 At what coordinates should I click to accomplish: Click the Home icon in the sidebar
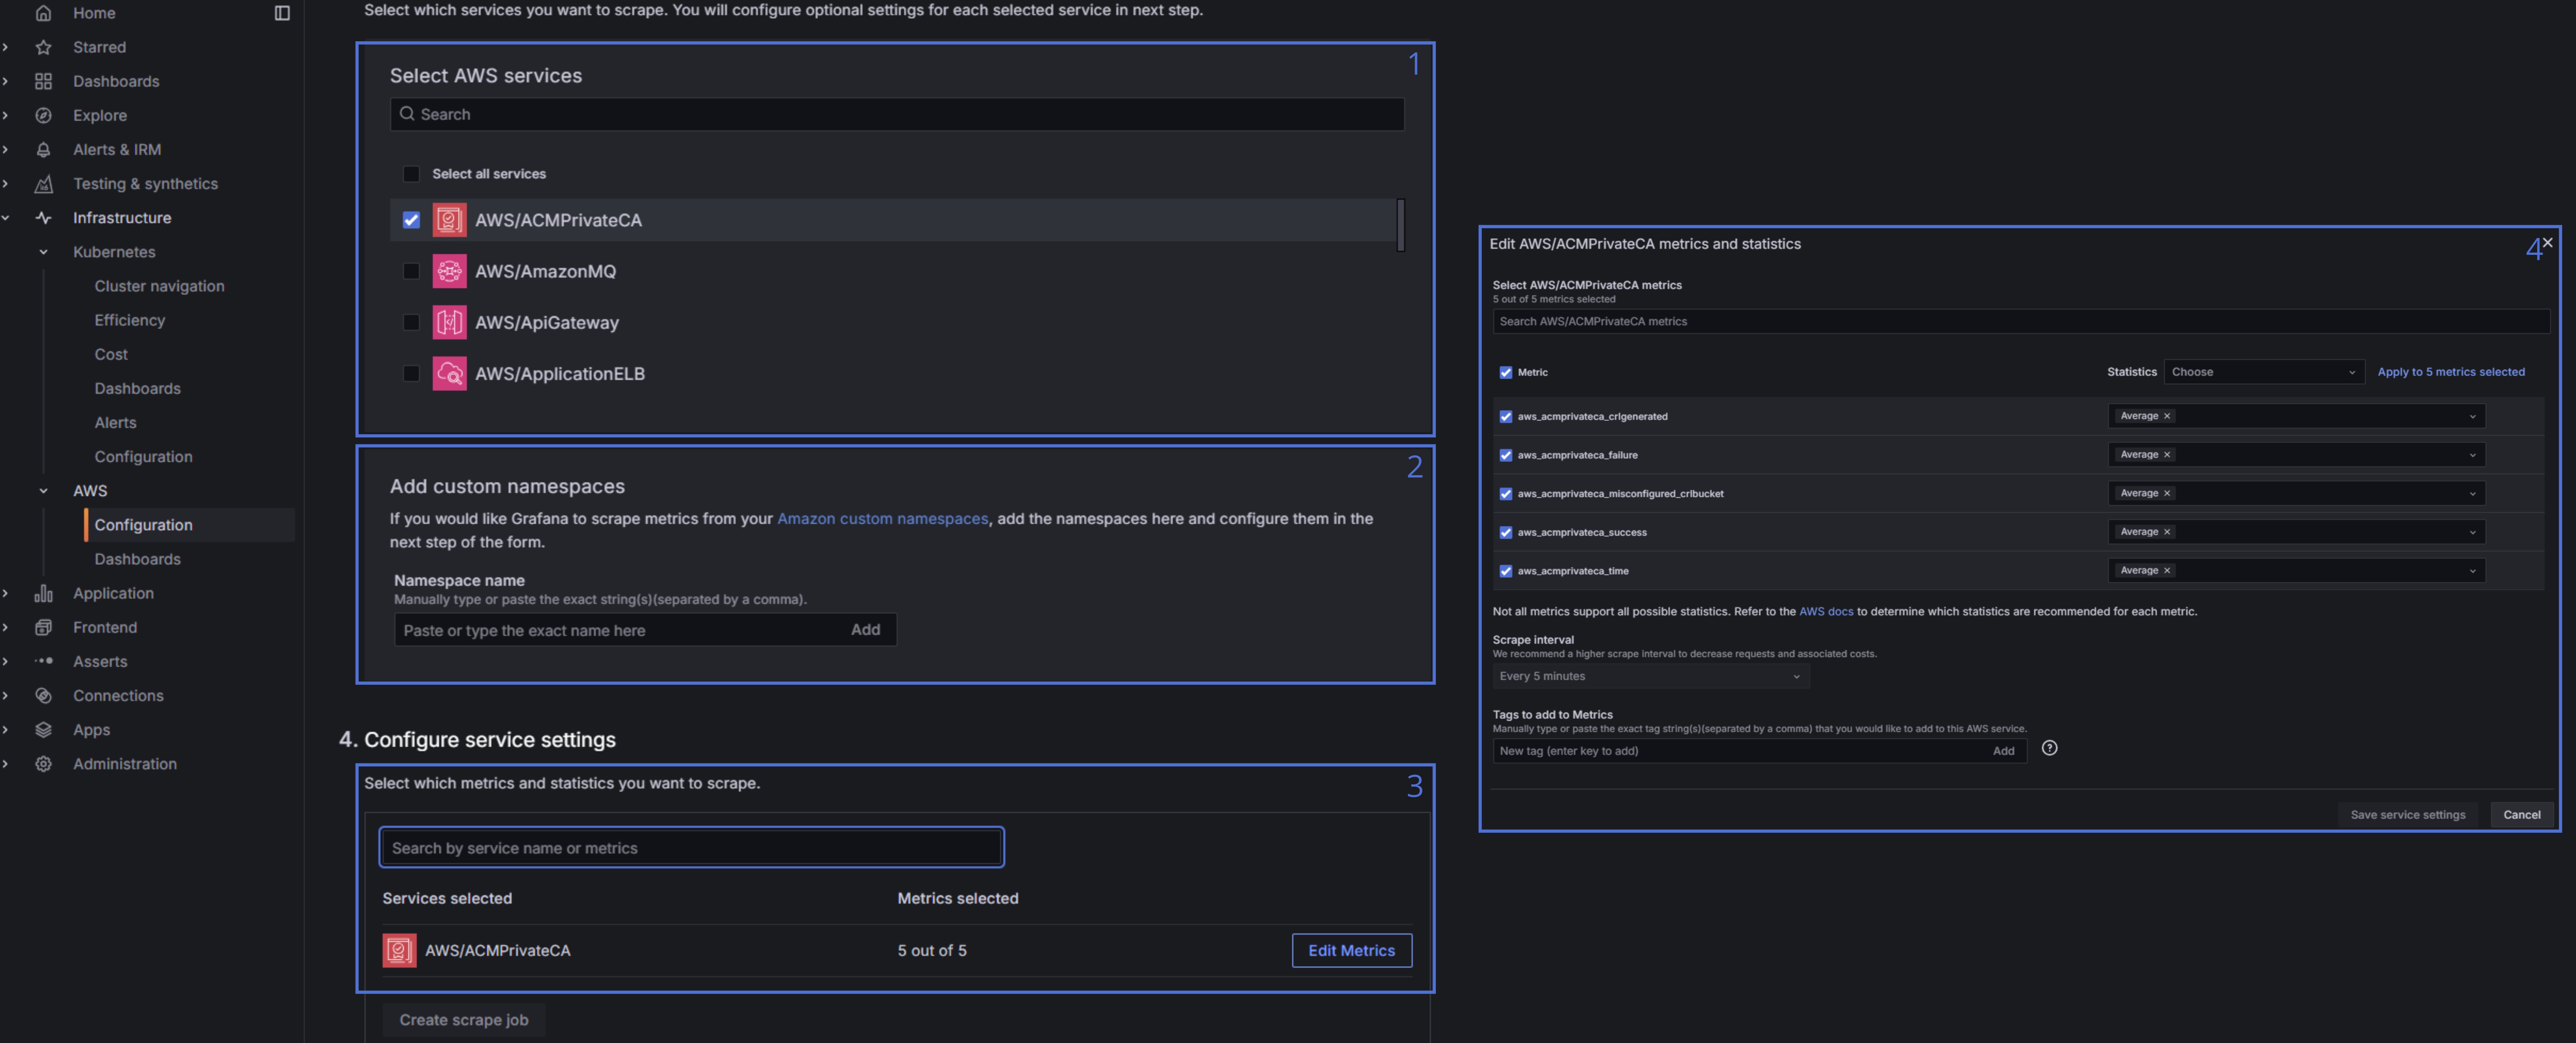[43, 13]
